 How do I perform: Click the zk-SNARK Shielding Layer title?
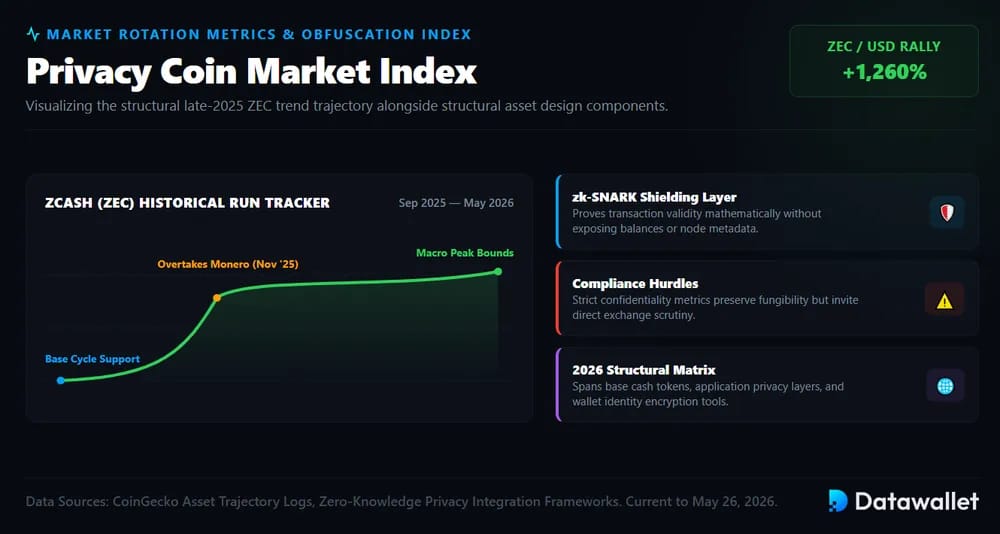coord(654,197)
